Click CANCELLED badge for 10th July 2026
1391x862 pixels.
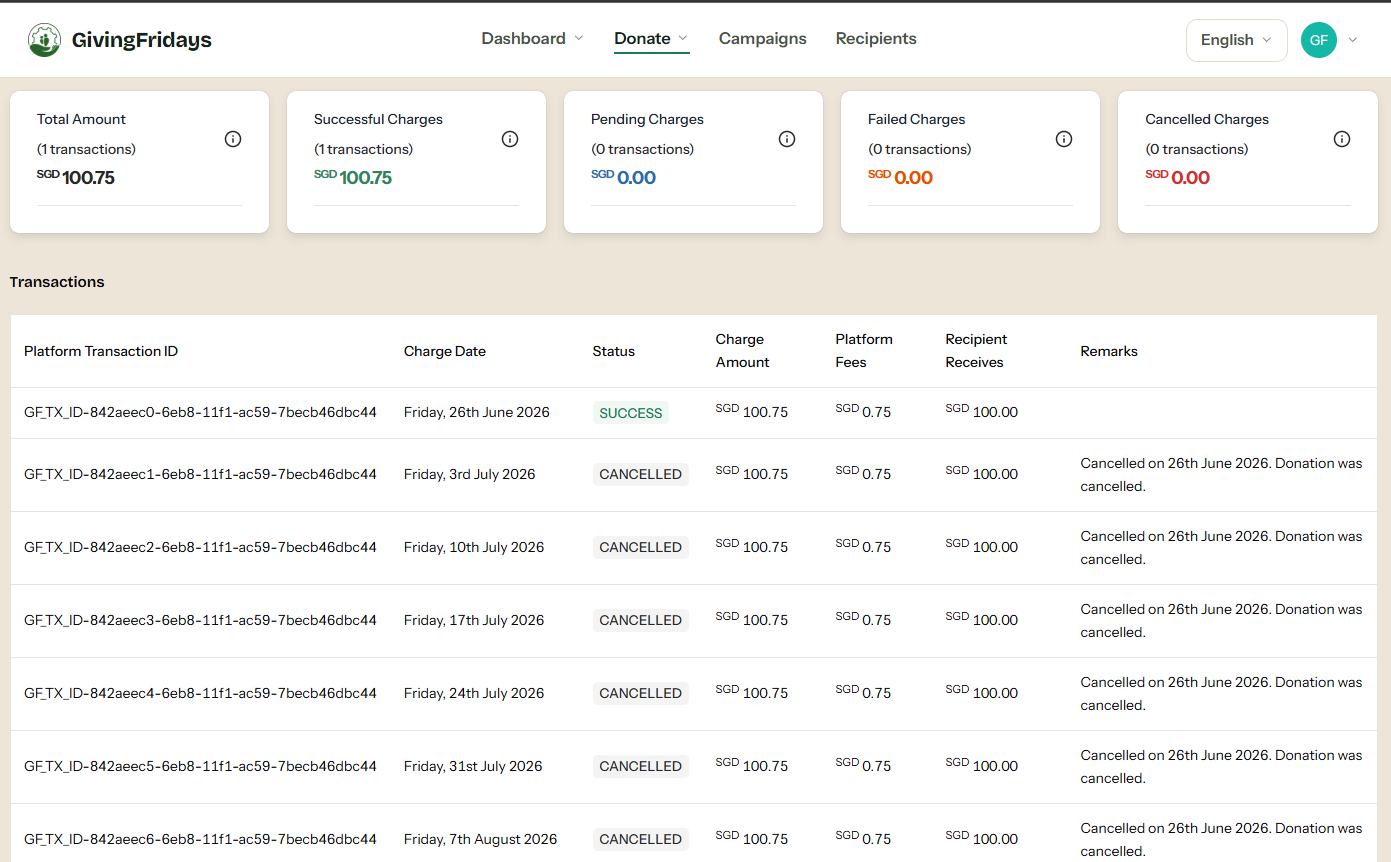(x=641, y=547)
